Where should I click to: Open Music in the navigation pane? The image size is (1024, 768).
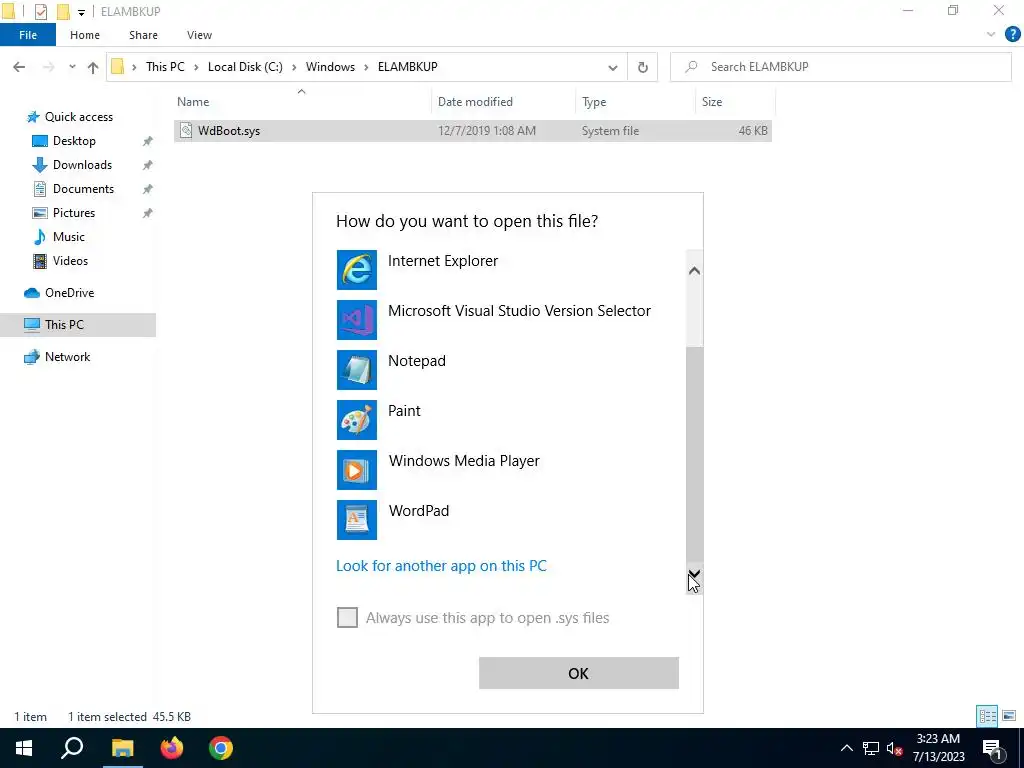coord(68,237)
